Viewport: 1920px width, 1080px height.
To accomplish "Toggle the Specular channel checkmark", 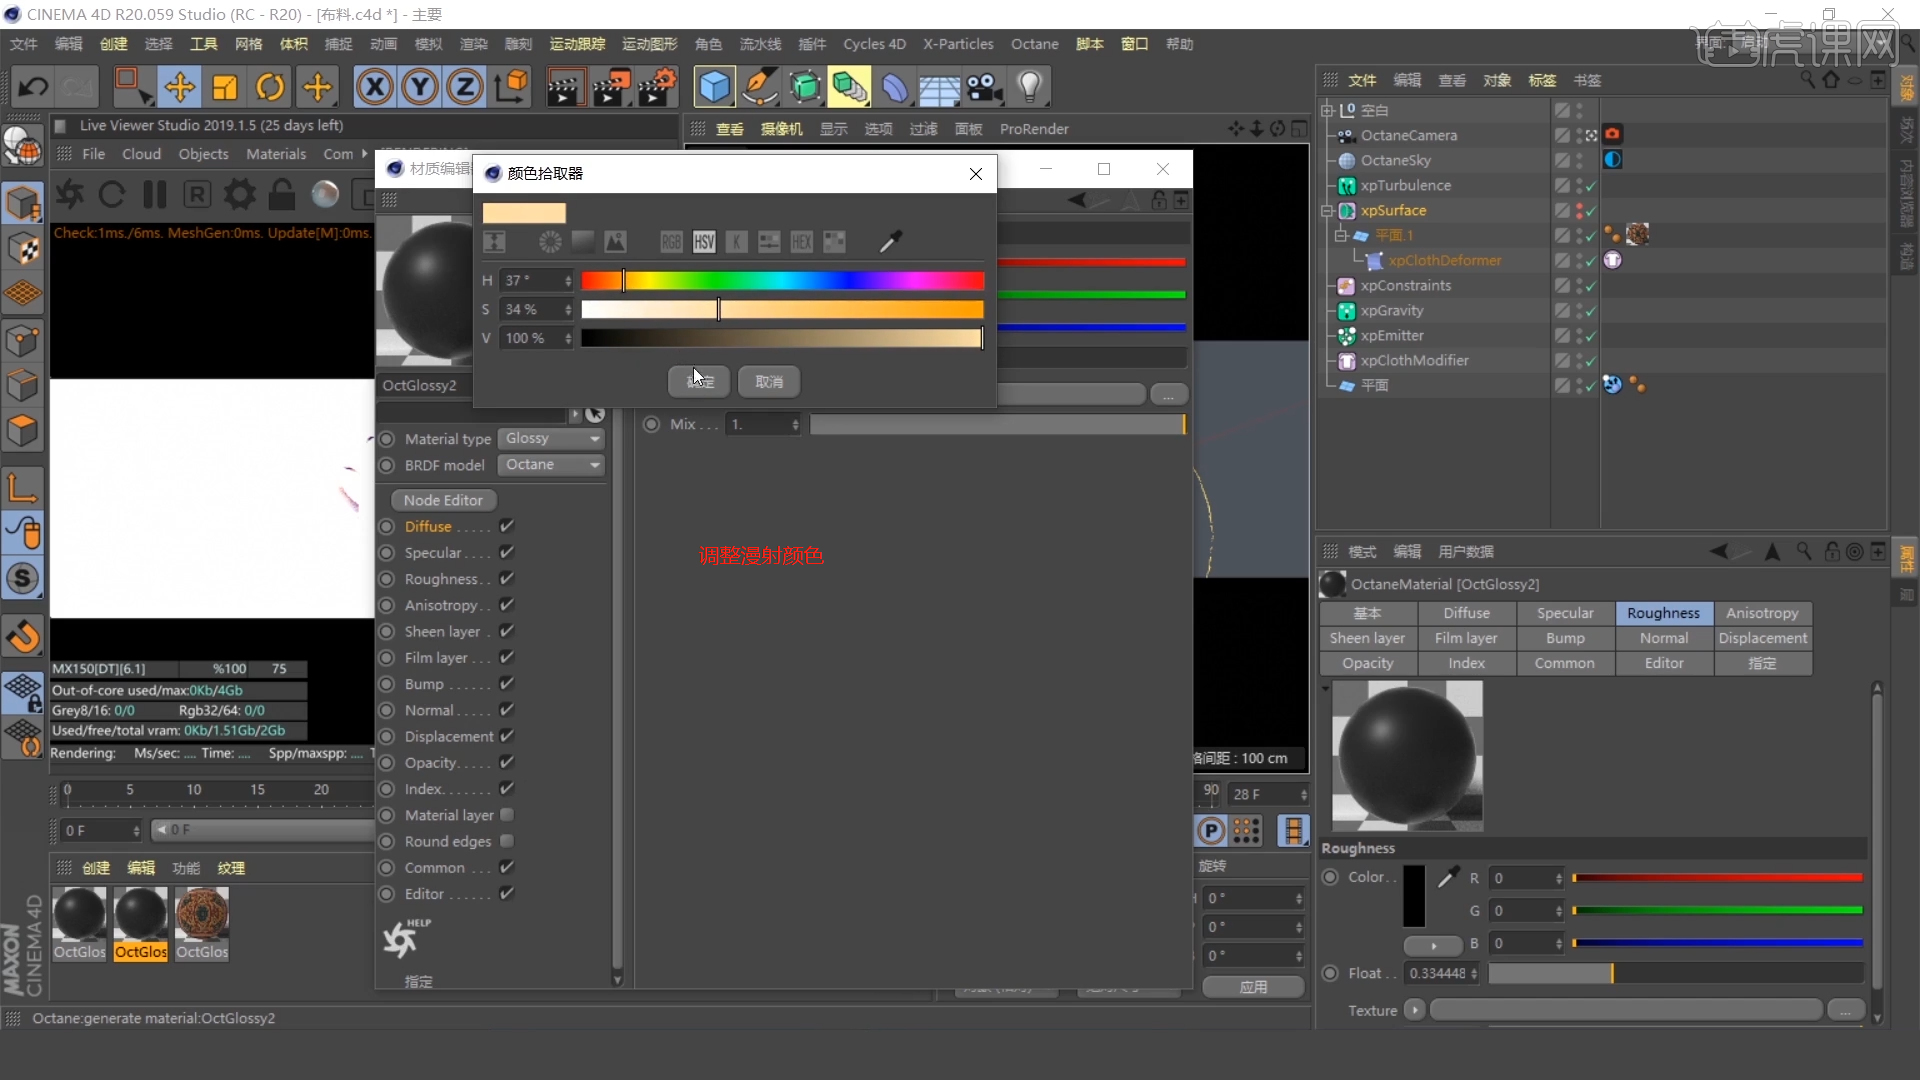I will point(508,552).
